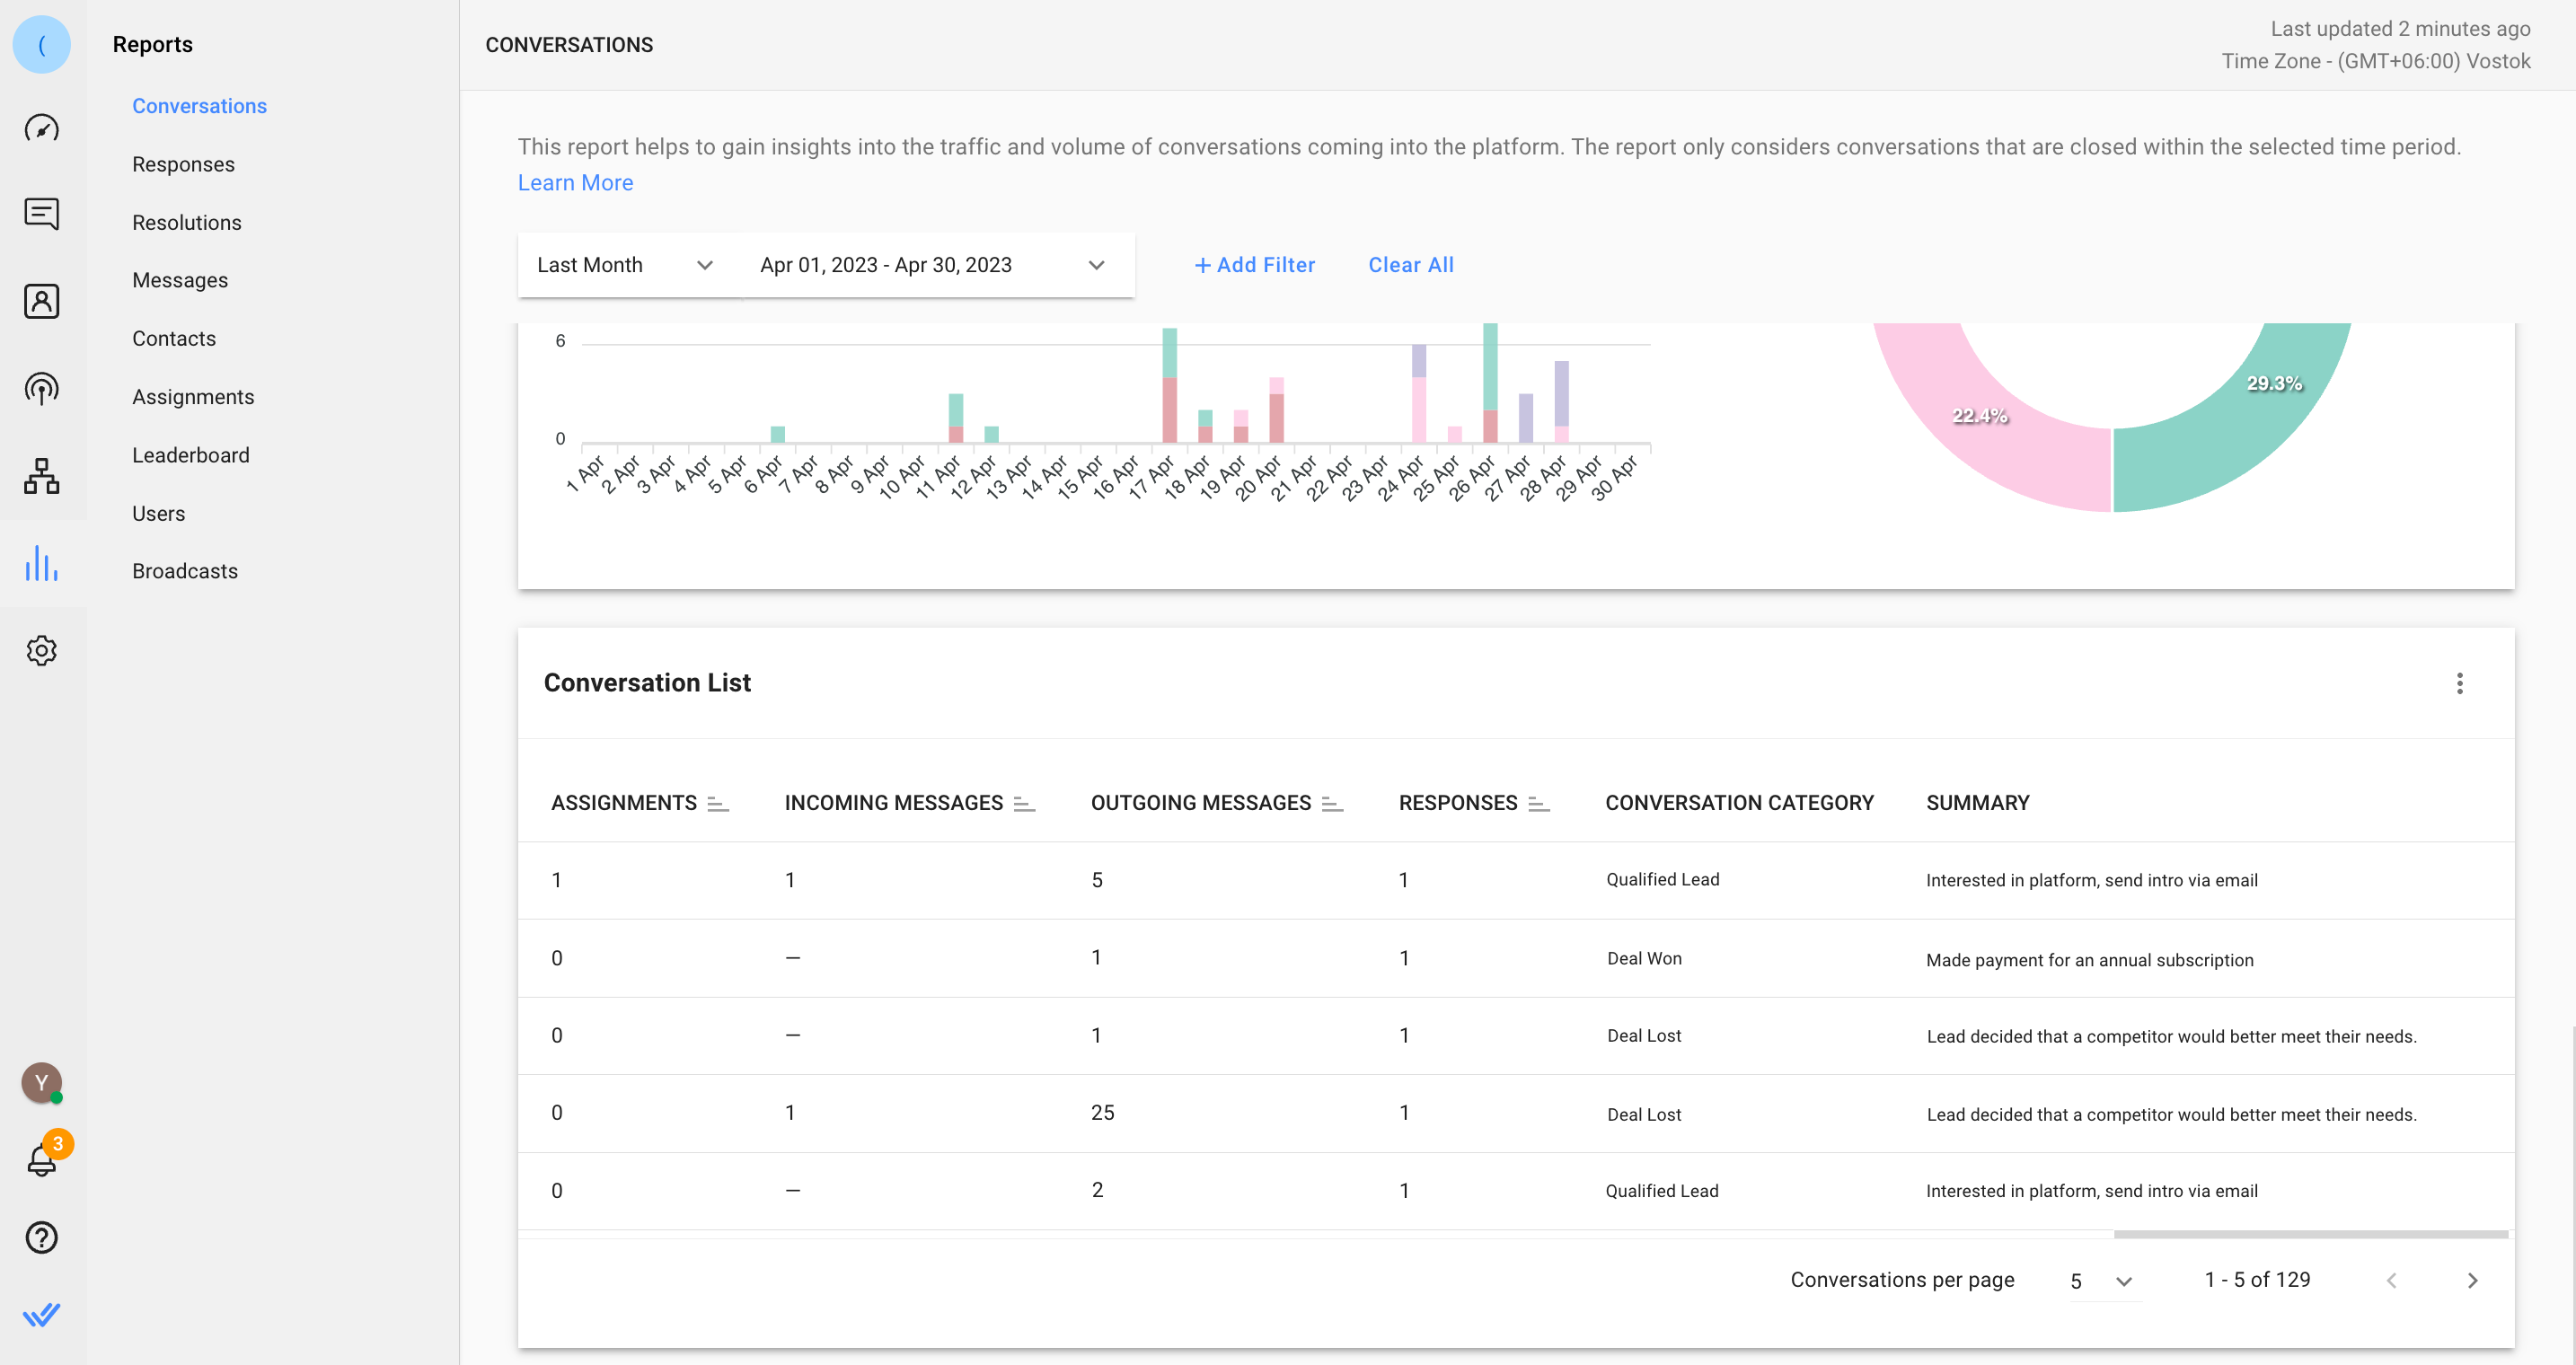The image size is (2576, 1365).
Task: Sort by Incoming Messages column
Action: click(x=1023, y=803)
